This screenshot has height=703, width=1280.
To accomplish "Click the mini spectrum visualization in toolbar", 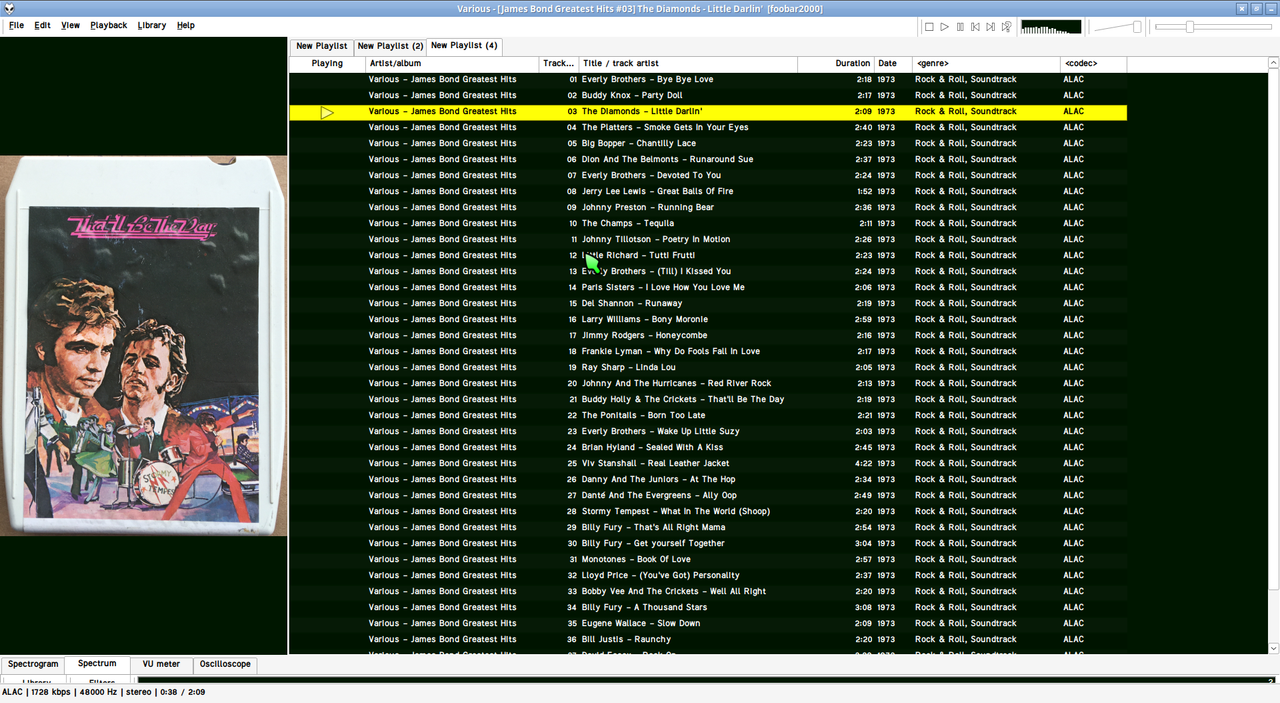I will point(1051,27).
